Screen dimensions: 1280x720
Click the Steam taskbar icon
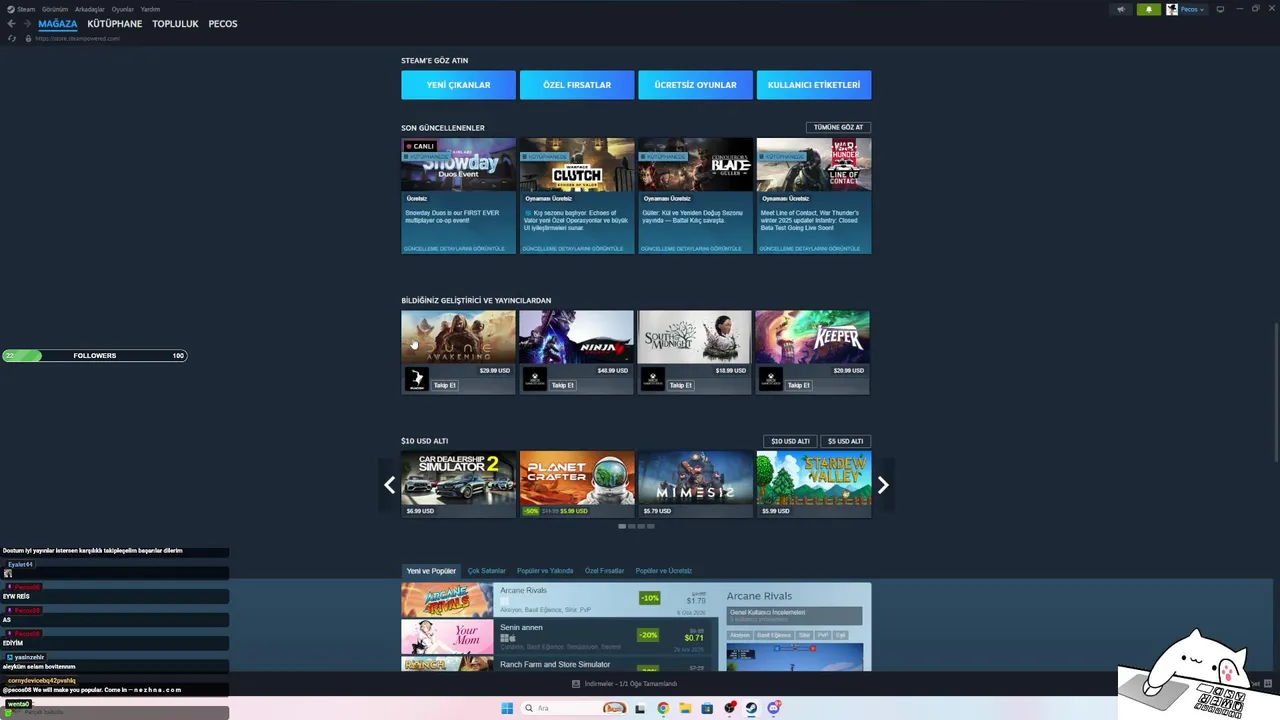[751, 708]
